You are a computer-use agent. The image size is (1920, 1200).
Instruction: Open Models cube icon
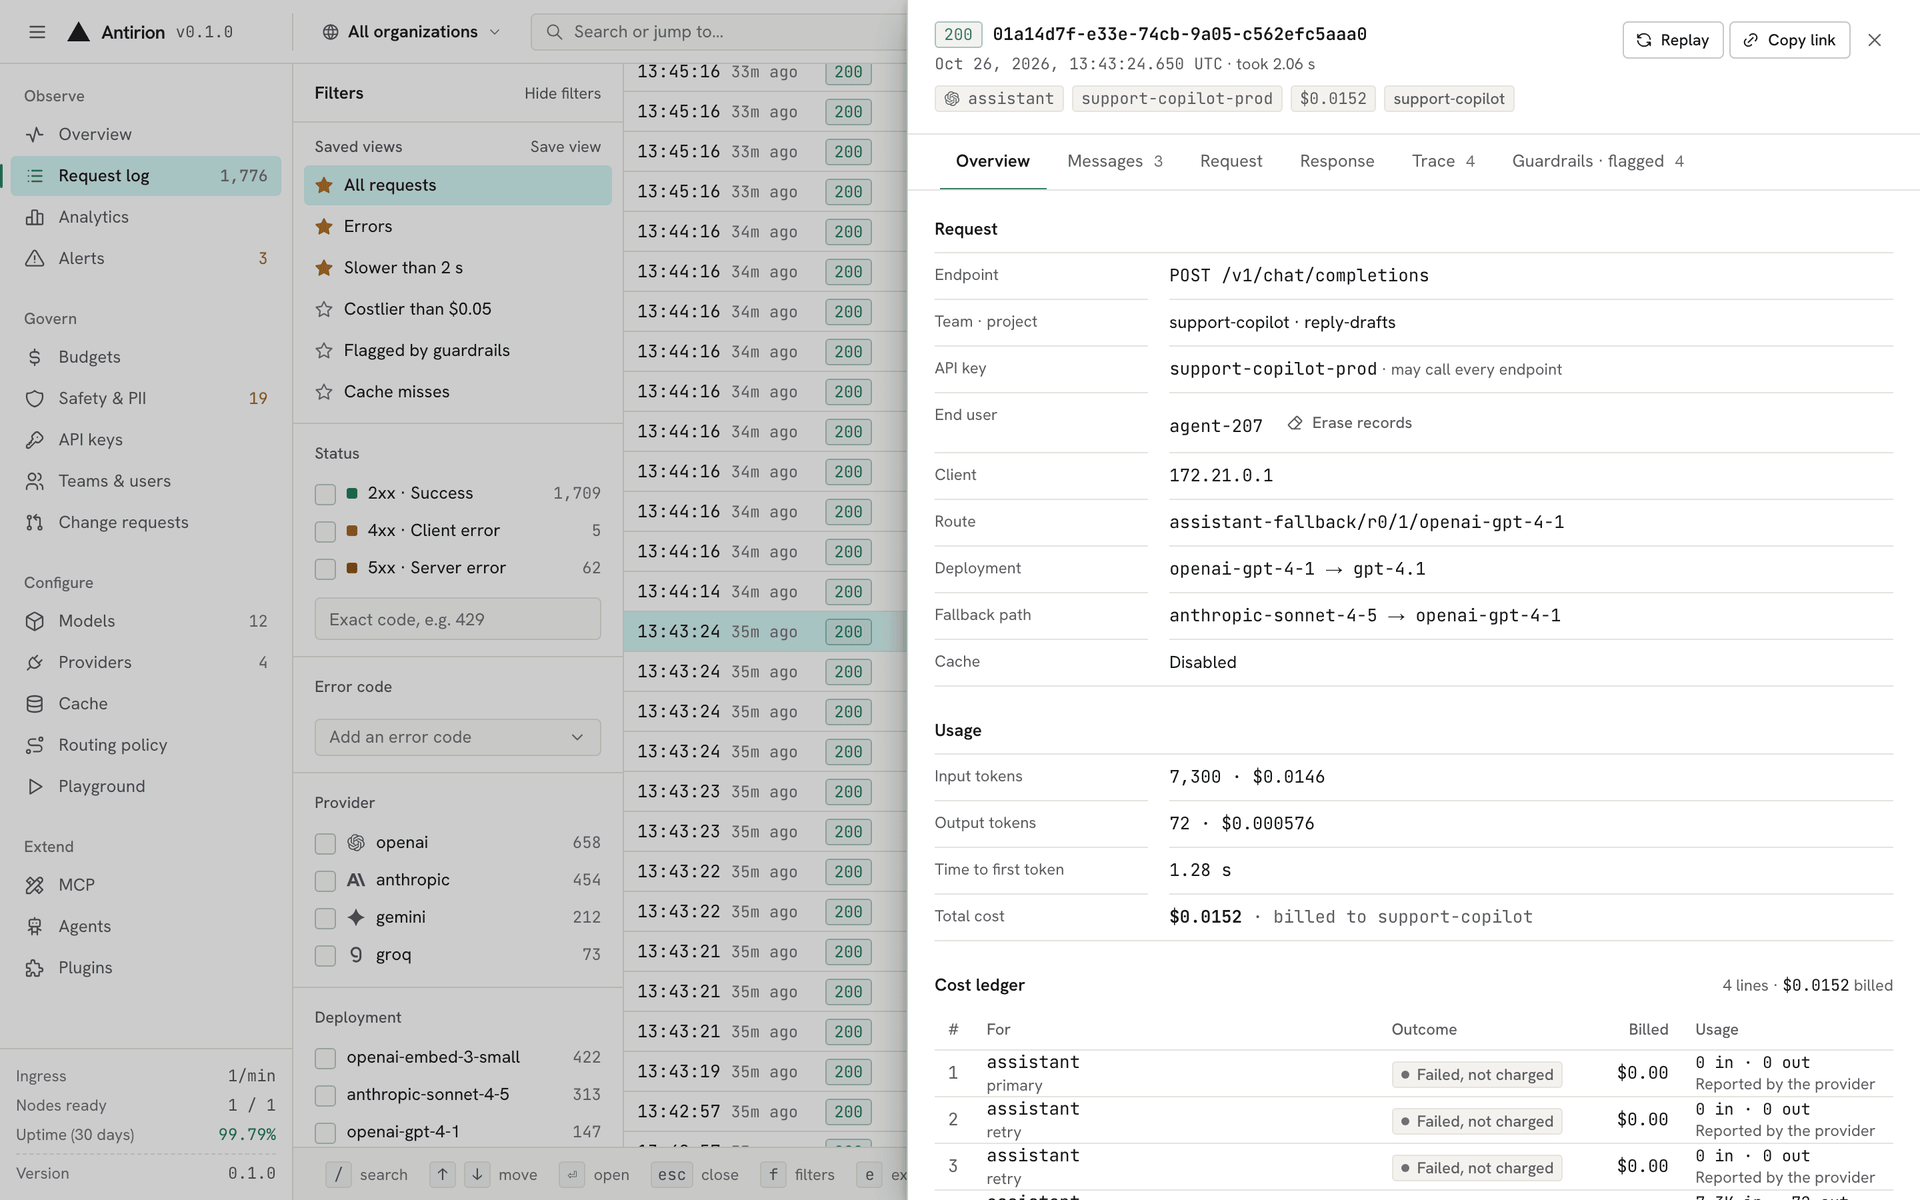pyautogui.click(x=35, y=621)
